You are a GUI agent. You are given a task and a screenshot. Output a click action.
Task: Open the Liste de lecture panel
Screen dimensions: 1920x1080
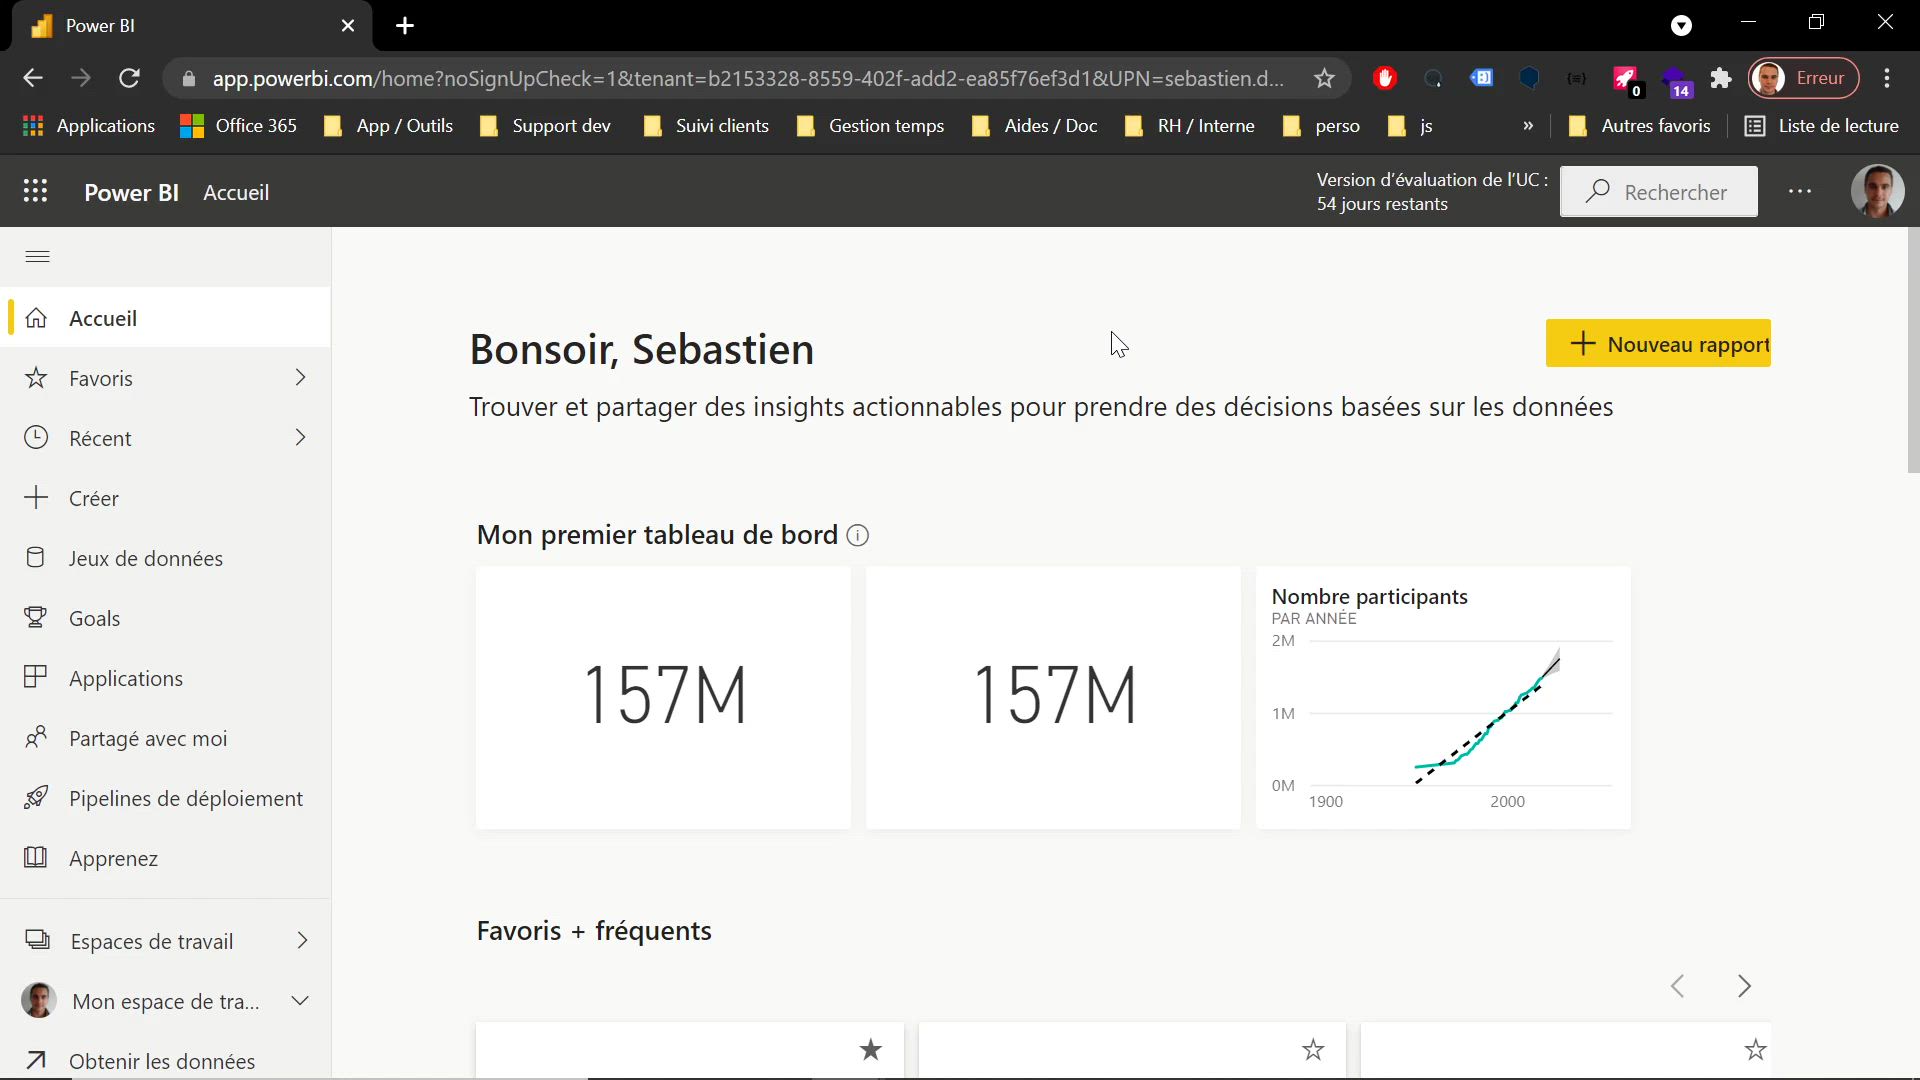tap(1821, 126)
